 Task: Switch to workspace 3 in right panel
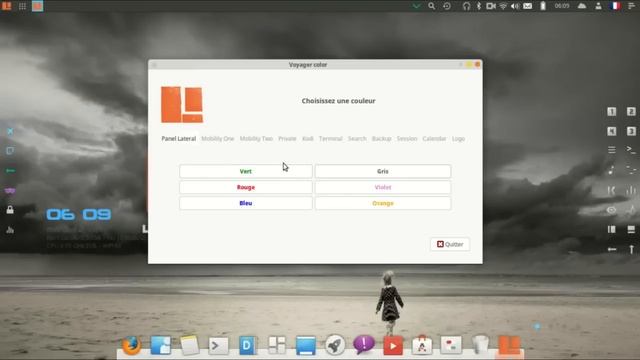click(631, 131)
